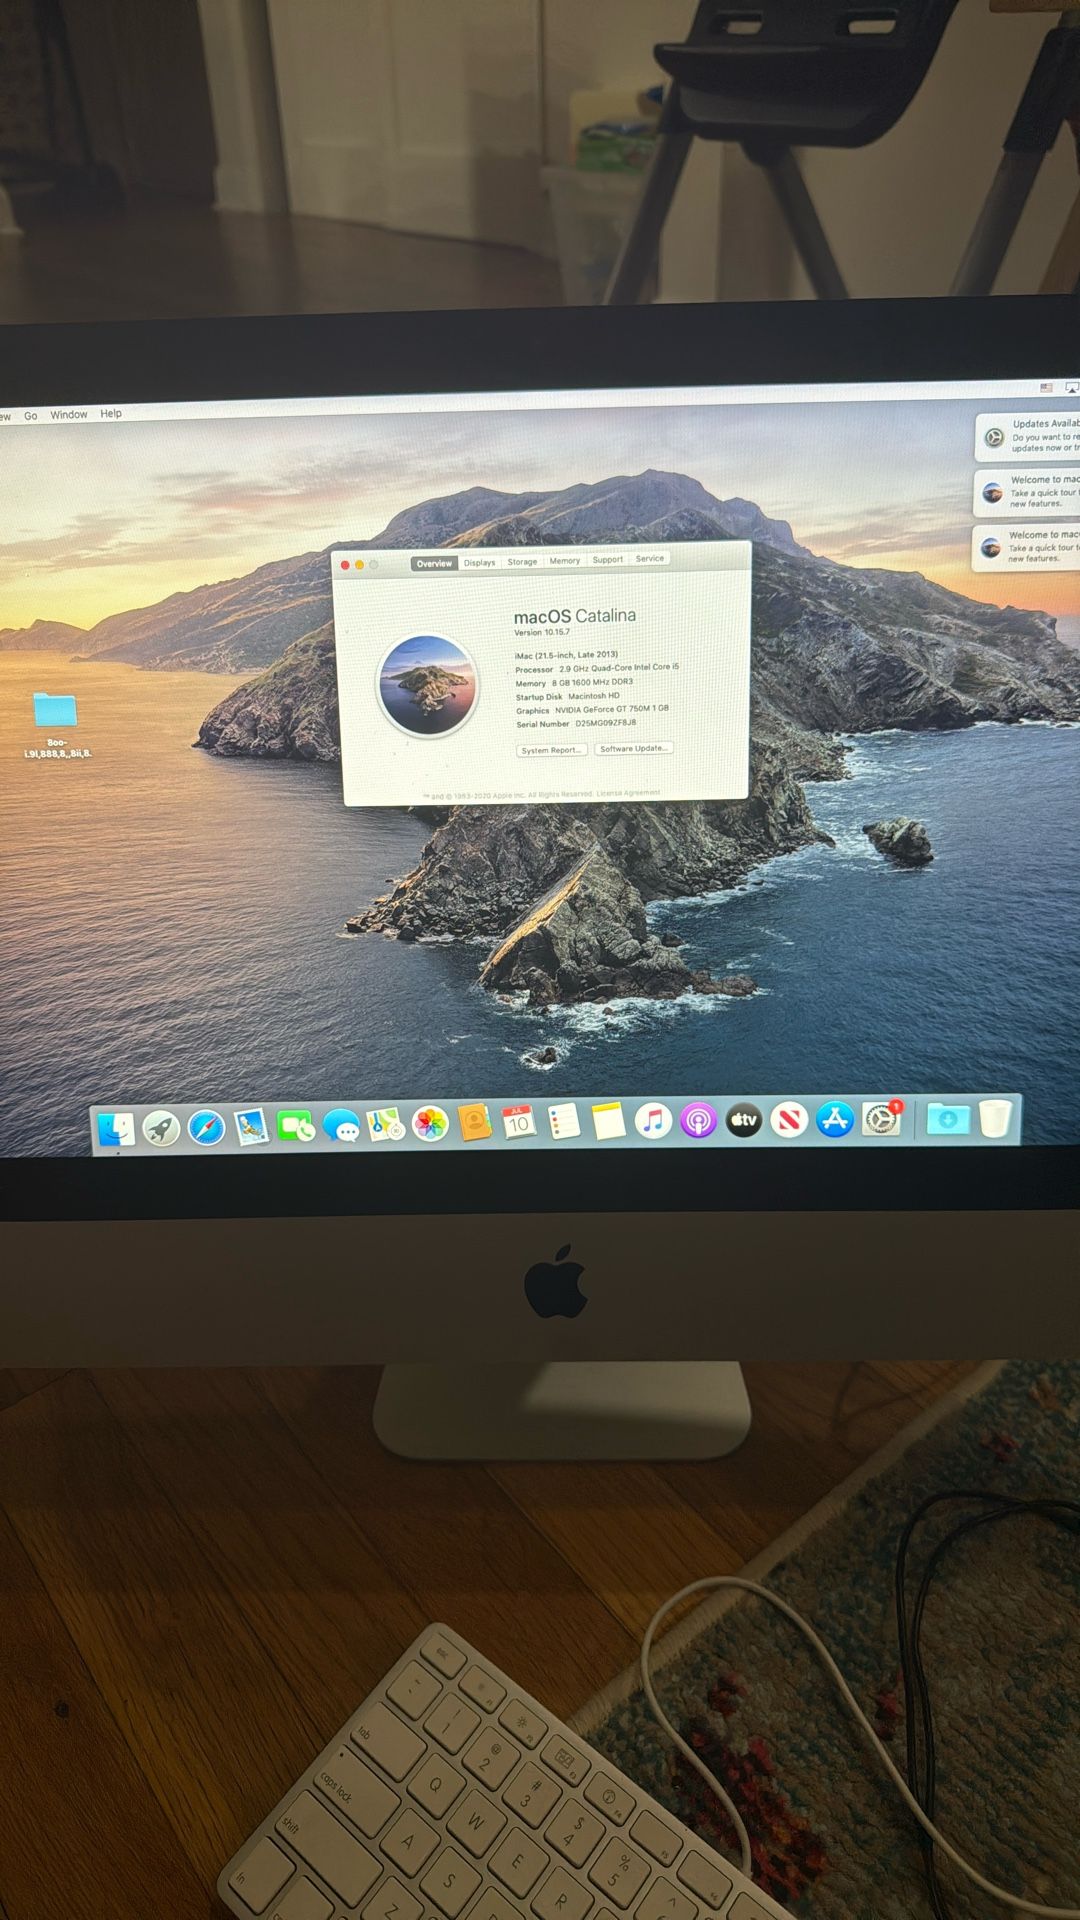Minimize the About This Mac window
Screen dimensions: 1080x1920
click(x=360, y=565)
